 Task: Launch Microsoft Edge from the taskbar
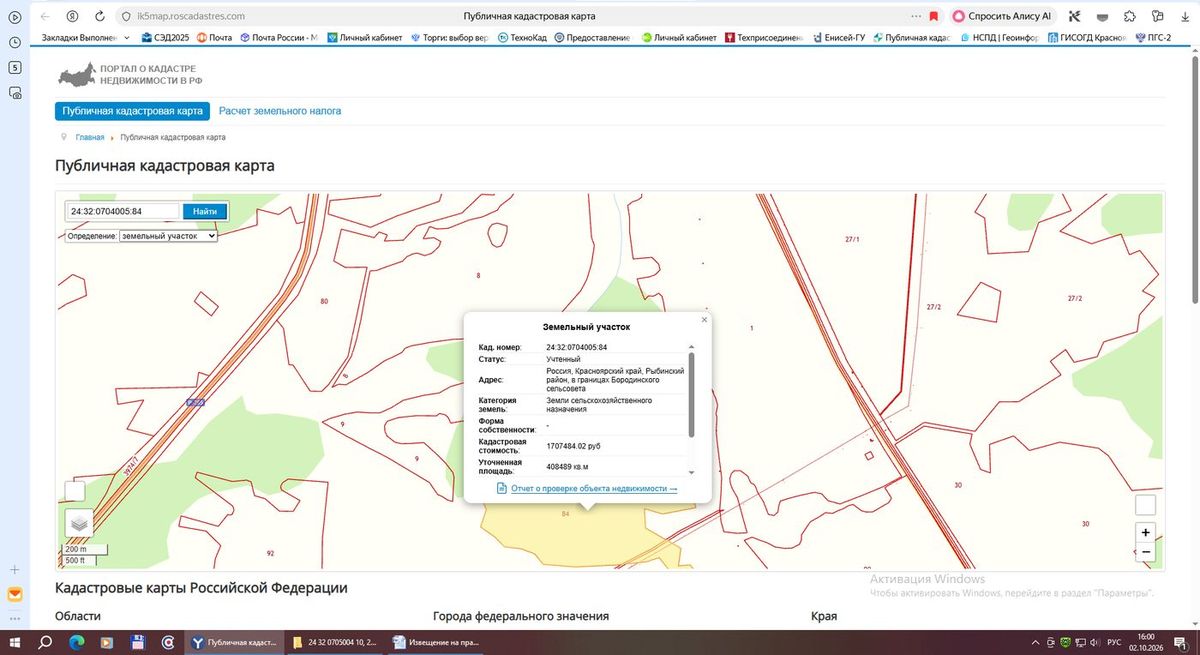[78, 641]
